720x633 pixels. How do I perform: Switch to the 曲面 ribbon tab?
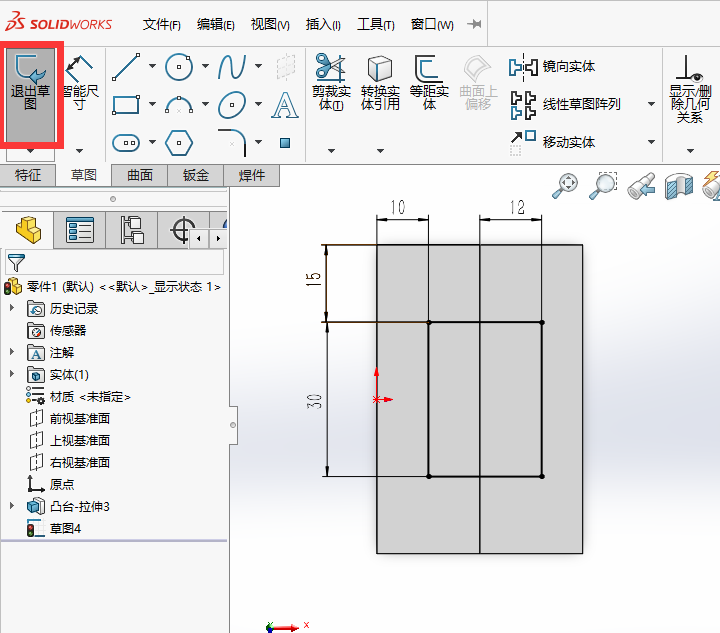pyautogui.click(x=140, y=175)
